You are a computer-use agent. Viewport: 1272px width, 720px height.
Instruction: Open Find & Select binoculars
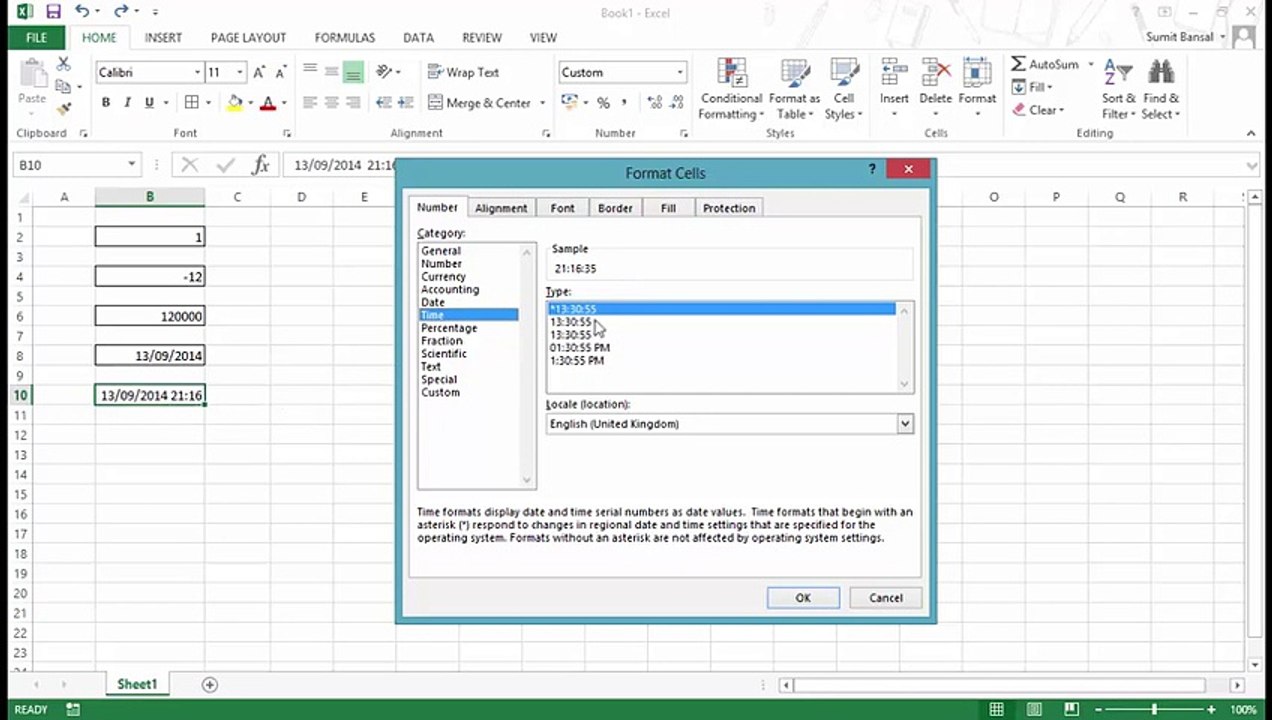pyautogui.click(x=1161, y=73)
